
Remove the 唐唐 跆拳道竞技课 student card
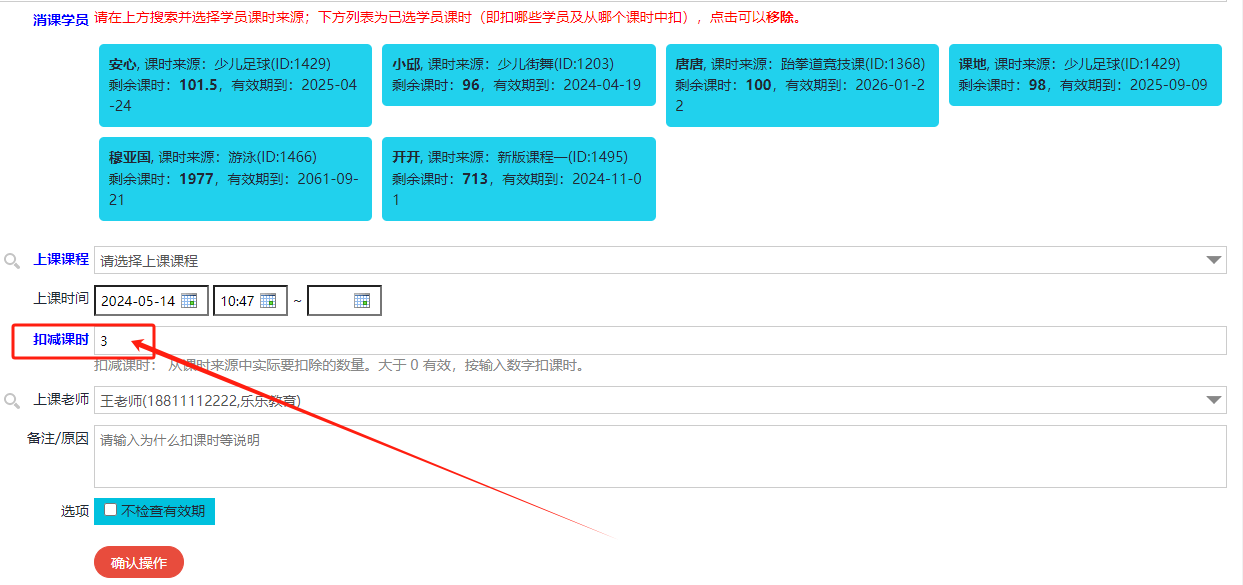(802, 85)
